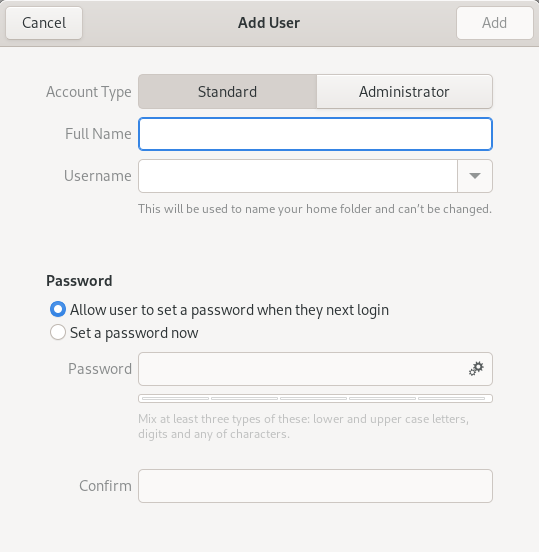The height and width of the screenshot is (552, 539).
Task: Switch account type to Administrator
Action: point(404,92)
